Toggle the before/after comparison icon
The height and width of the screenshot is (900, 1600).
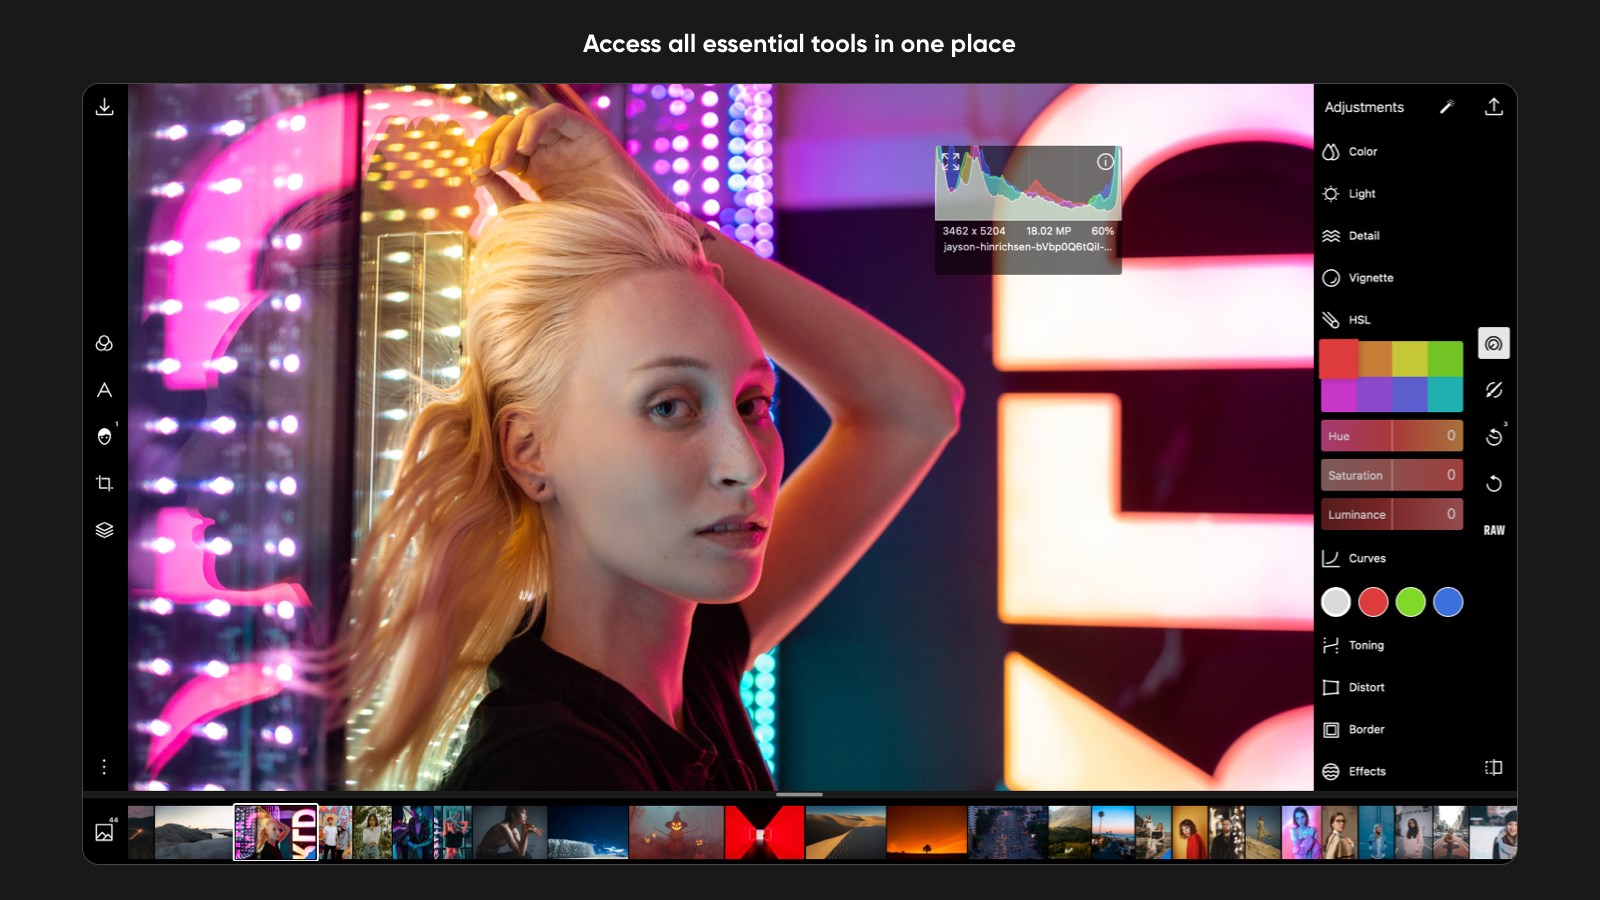(x=1494, y=342)
